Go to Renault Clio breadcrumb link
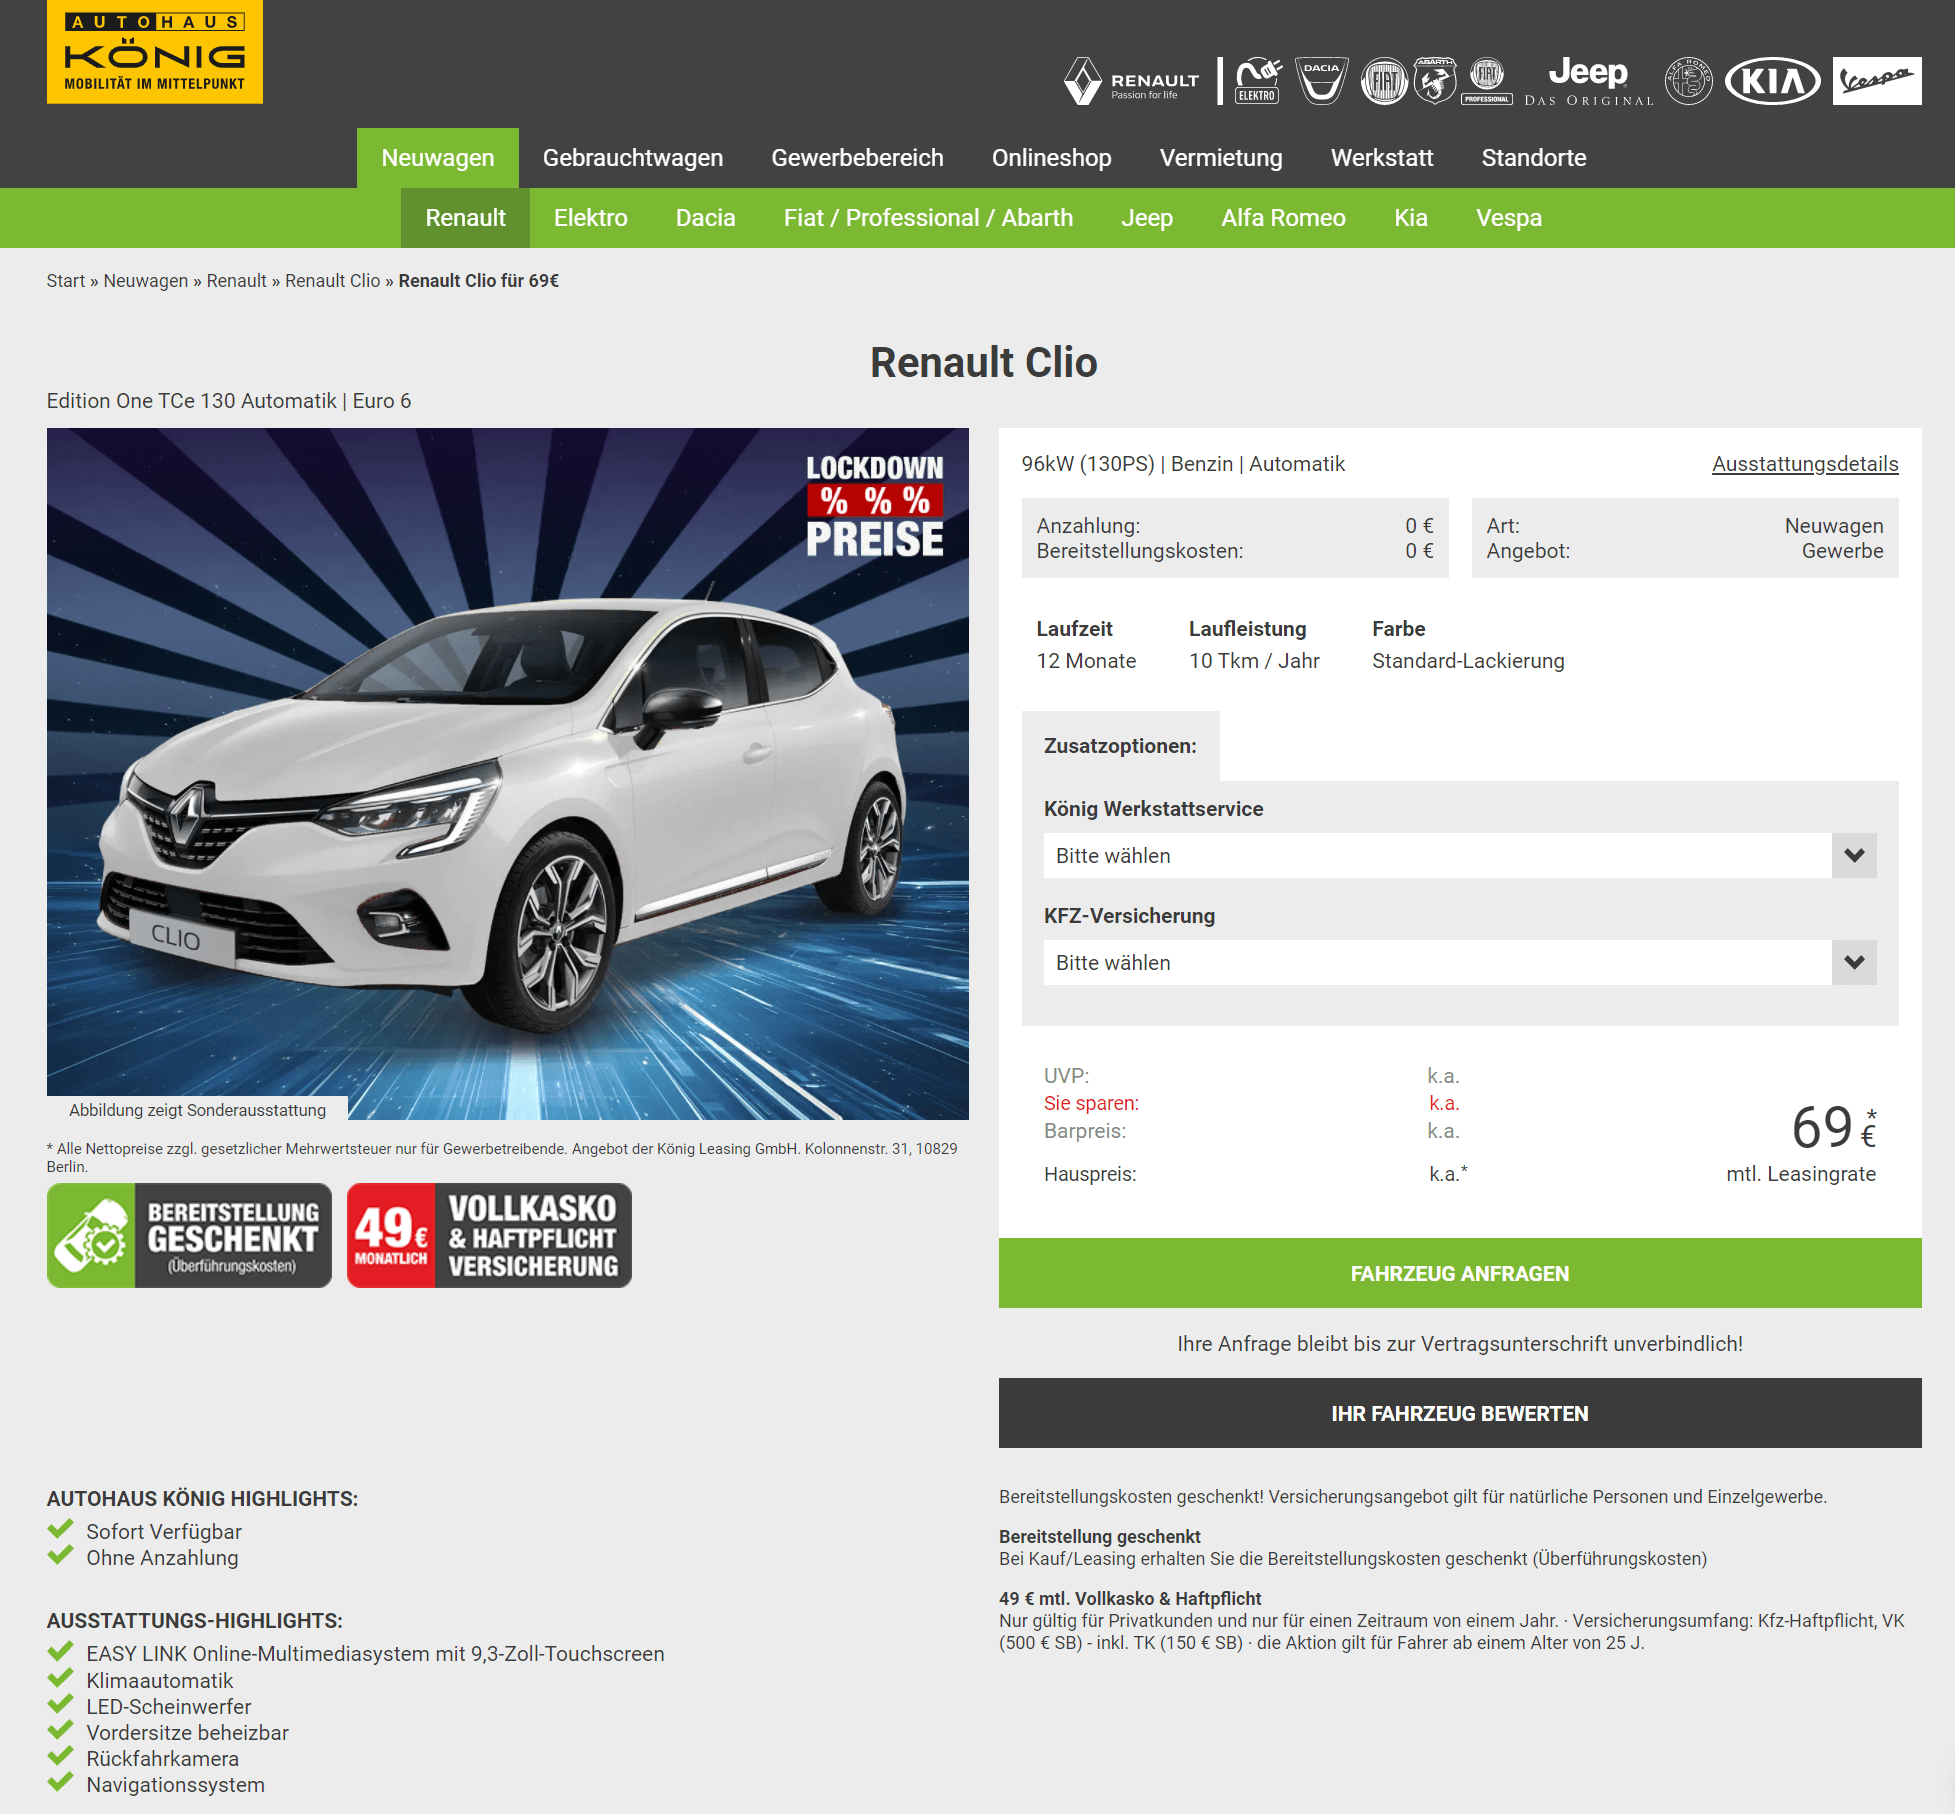Image resolution: width=1955 pixels, height=1814 pixels. (x=333, y=281)
